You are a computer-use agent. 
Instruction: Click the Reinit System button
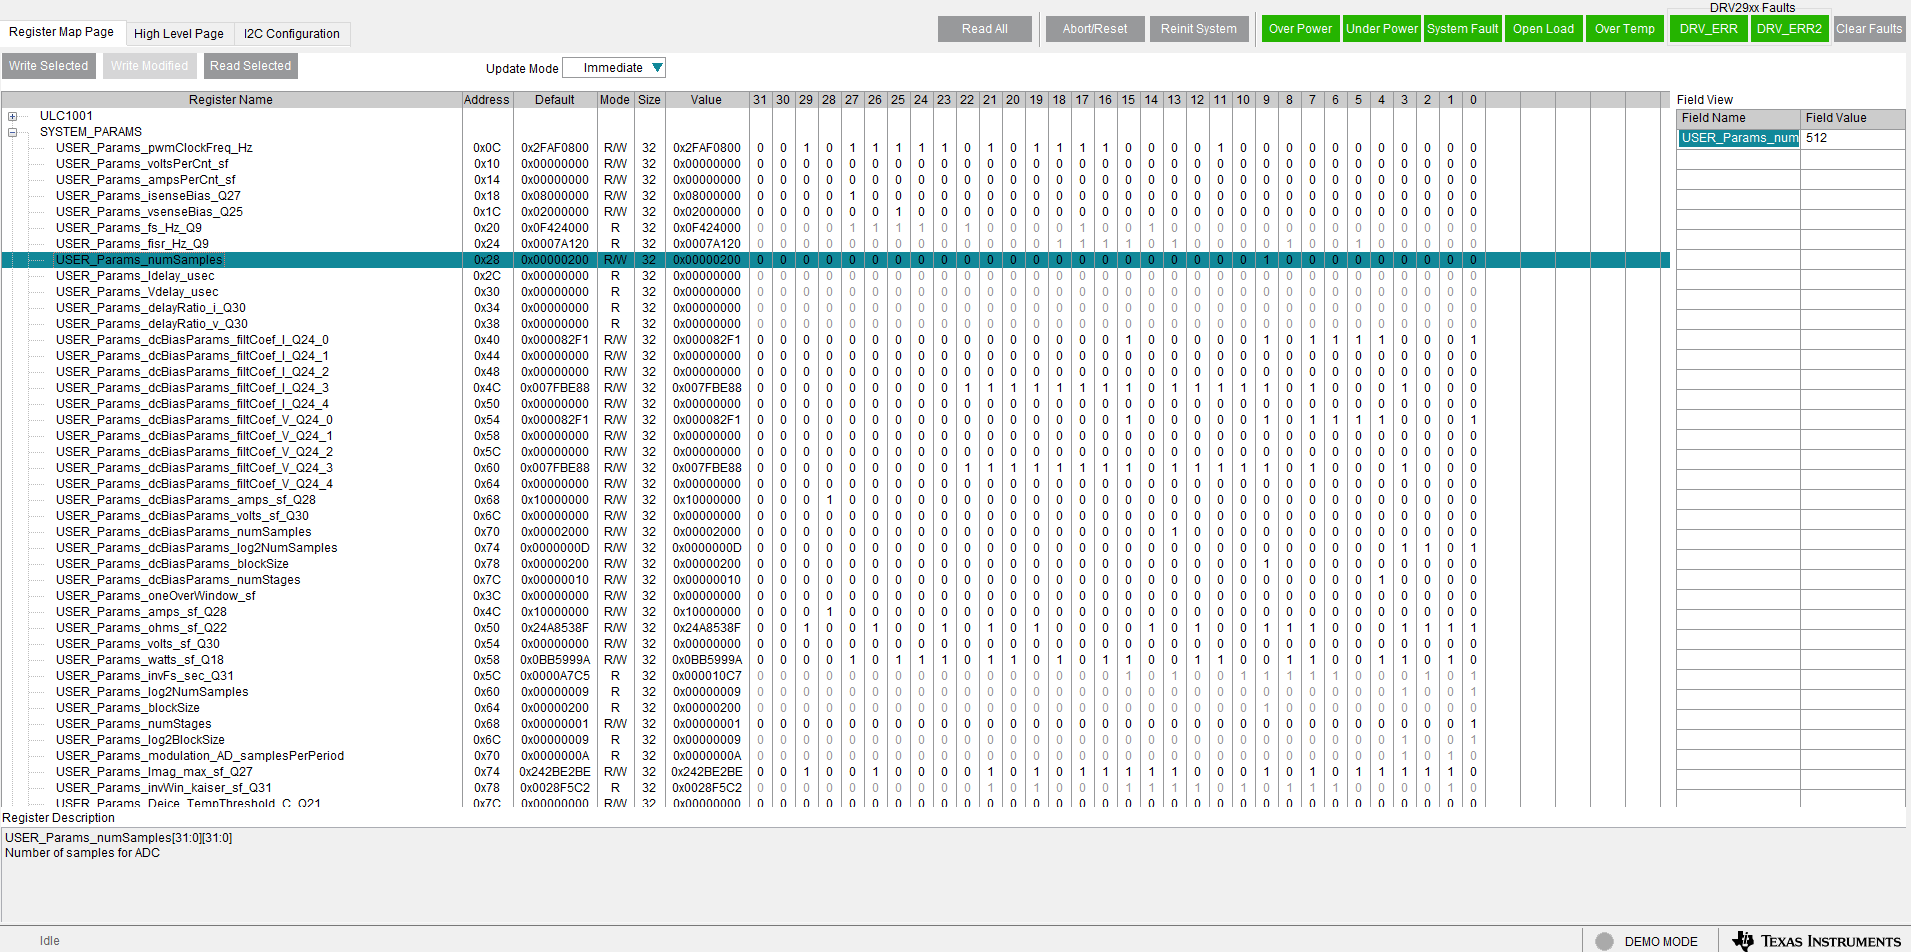(1199, 28)
